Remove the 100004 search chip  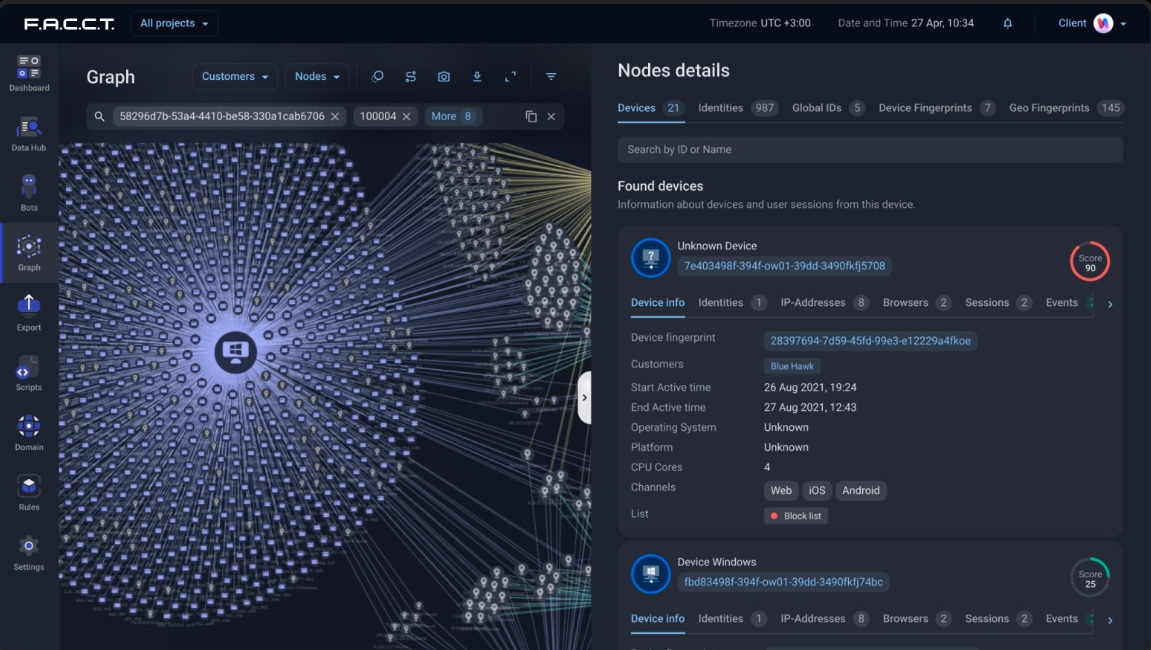(407, 117)
